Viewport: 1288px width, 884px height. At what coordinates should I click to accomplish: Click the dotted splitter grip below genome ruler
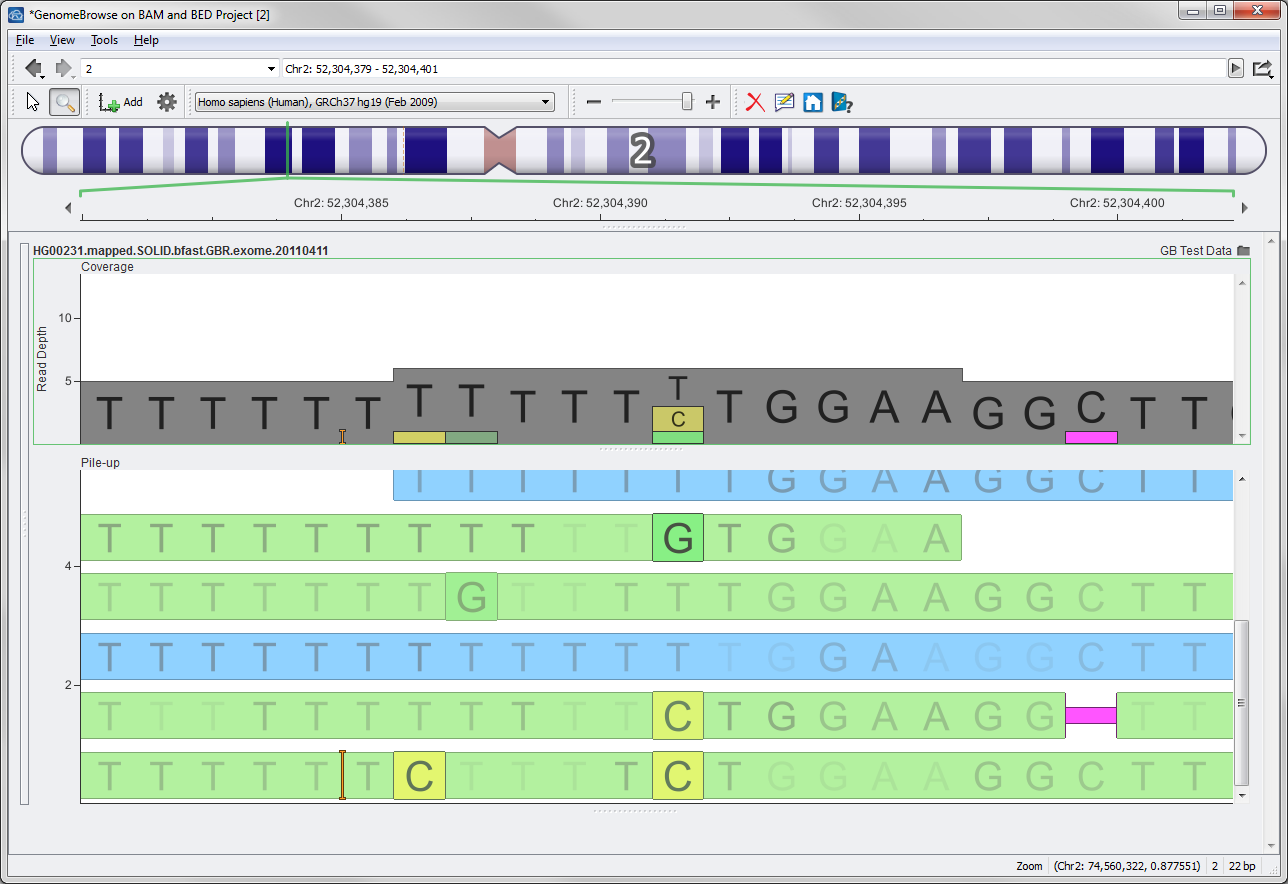pyautogui.click(x=643, y=227)
